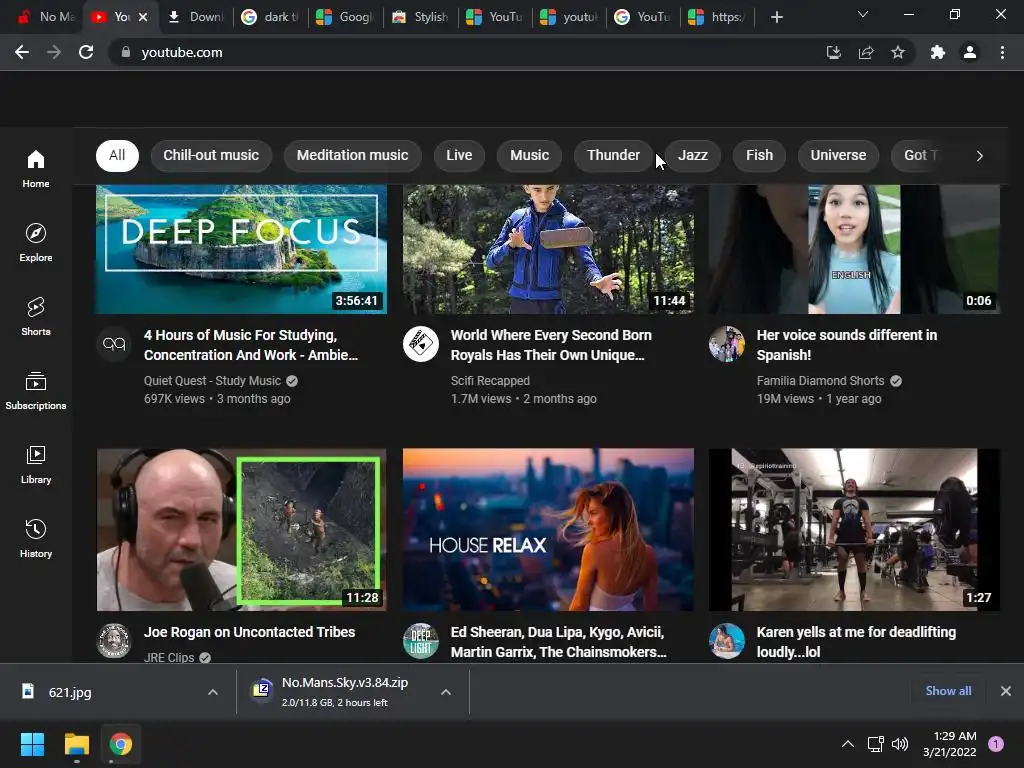
Task: Click the browser forward arrow
Action: pos(54,52)
